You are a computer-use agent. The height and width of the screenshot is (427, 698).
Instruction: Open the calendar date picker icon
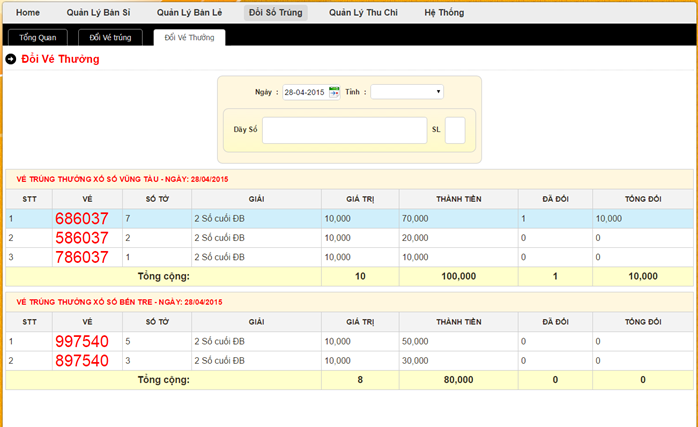(x=335, y=92)
